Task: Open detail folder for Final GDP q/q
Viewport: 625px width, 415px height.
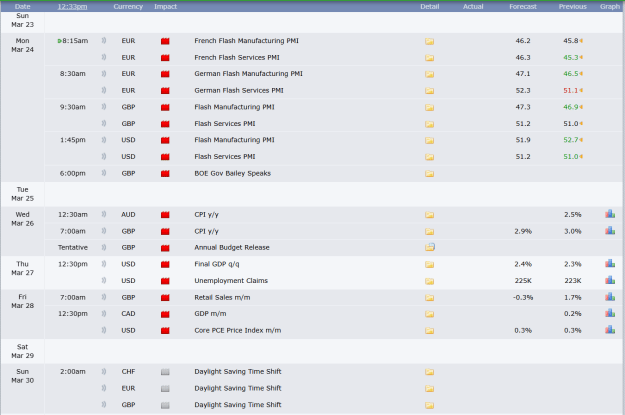Action: coord(429,264)
